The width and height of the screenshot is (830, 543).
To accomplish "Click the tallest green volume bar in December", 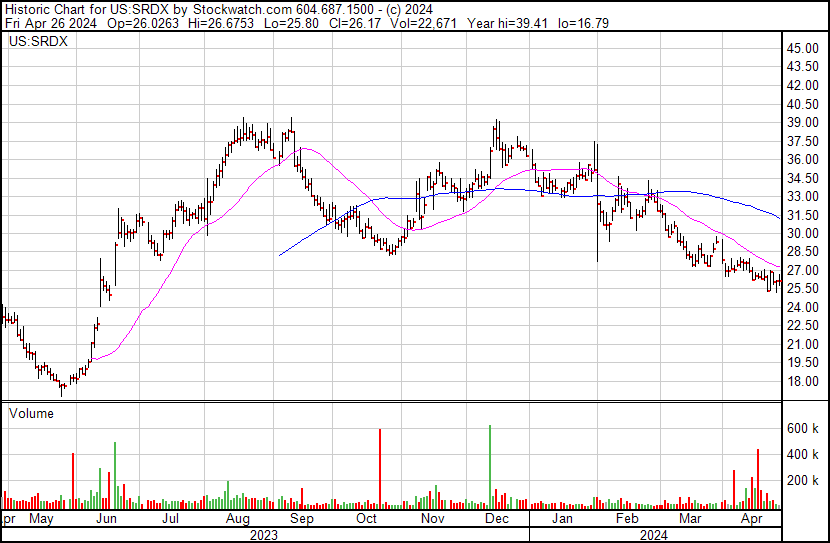I will 490,467.
